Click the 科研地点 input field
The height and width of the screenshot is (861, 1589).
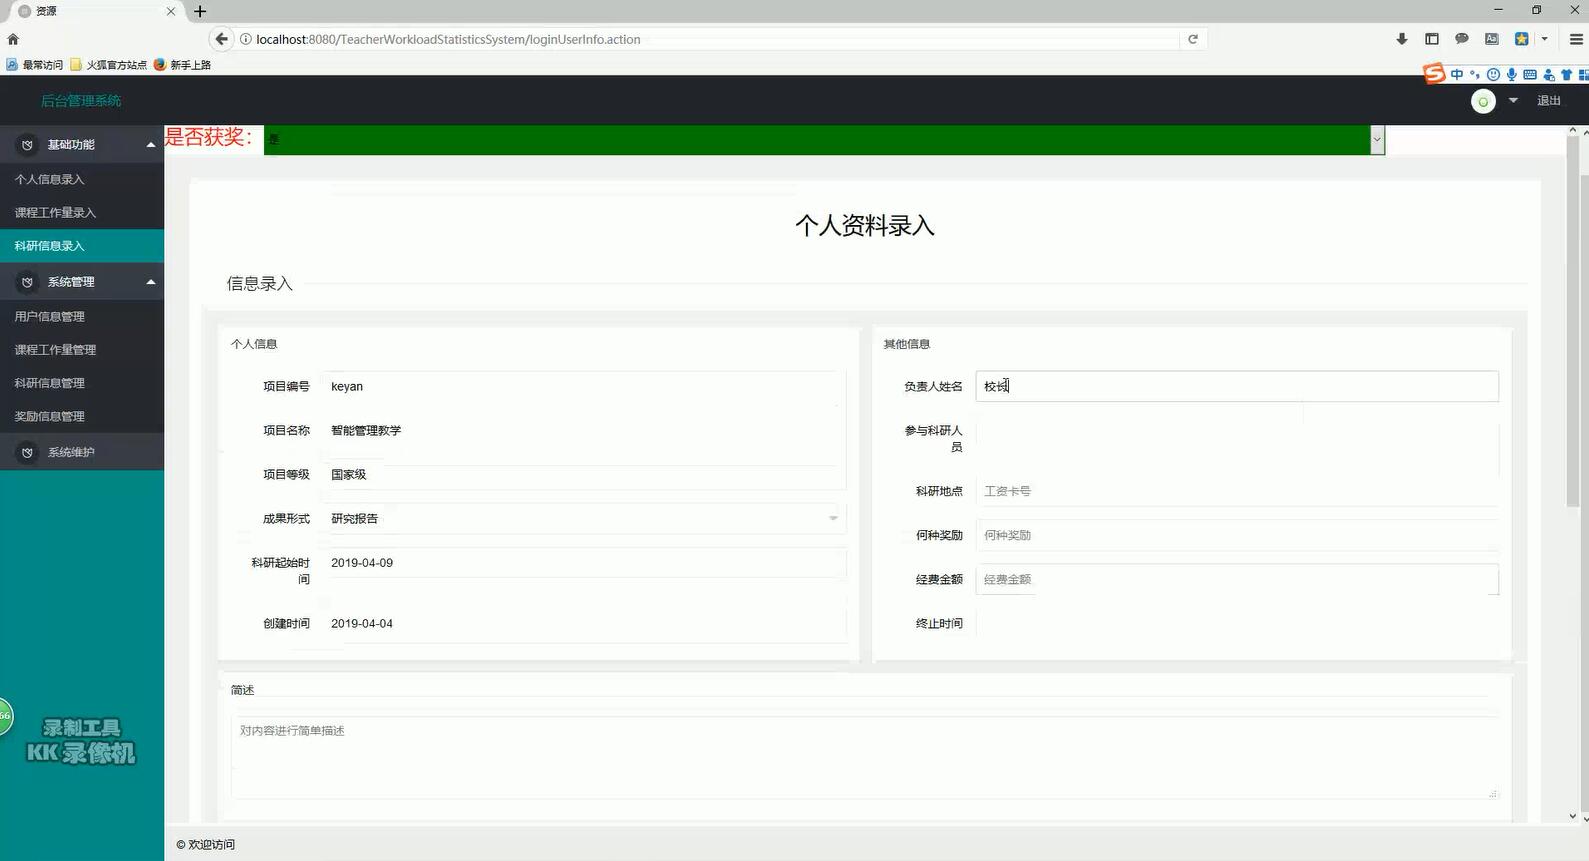(x=1237, y=491)
